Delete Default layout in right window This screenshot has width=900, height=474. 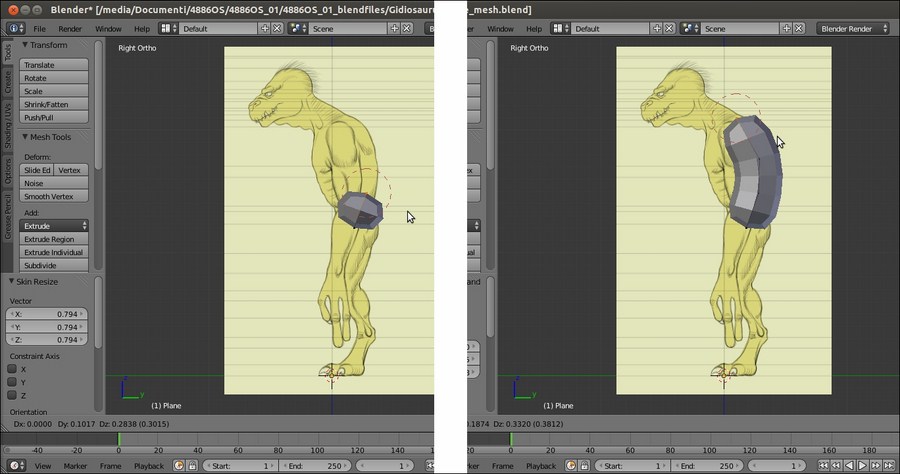pos(669,28)
